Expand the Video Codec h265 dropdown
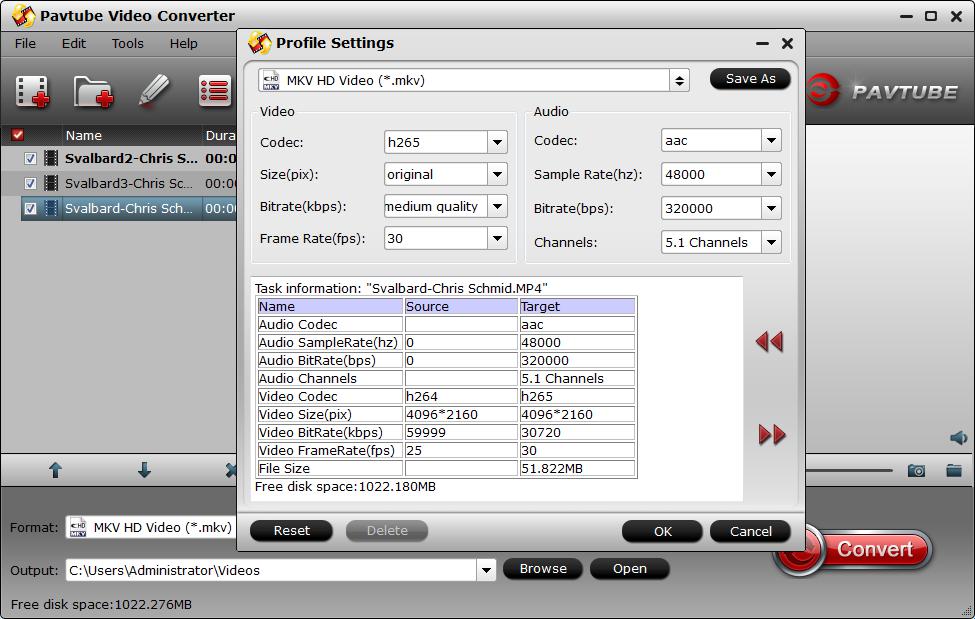The width and height of the screenshot is (975, 619). click(497, 142)
